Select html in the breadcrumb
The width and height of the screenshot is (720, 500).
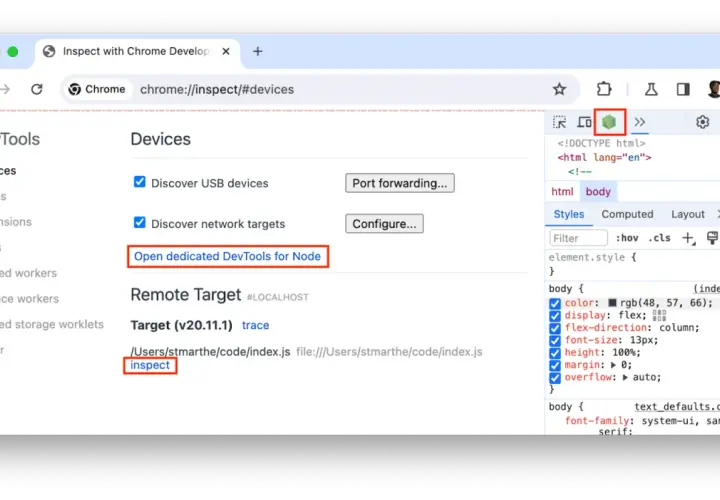tap(562, 191)
